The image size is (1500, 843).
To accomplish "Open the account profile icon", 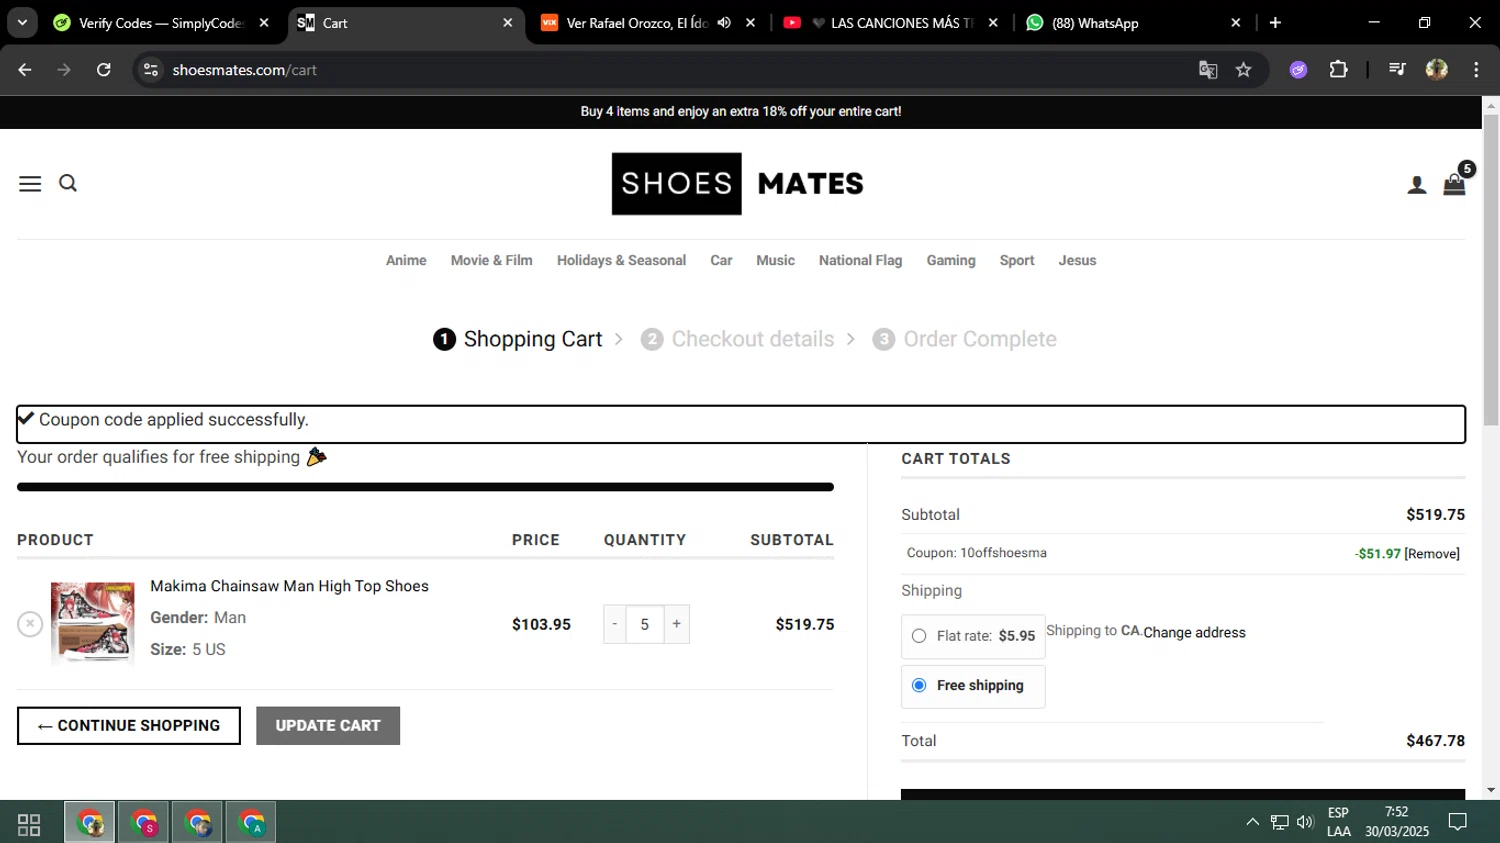I will [x=1417, y=185].
